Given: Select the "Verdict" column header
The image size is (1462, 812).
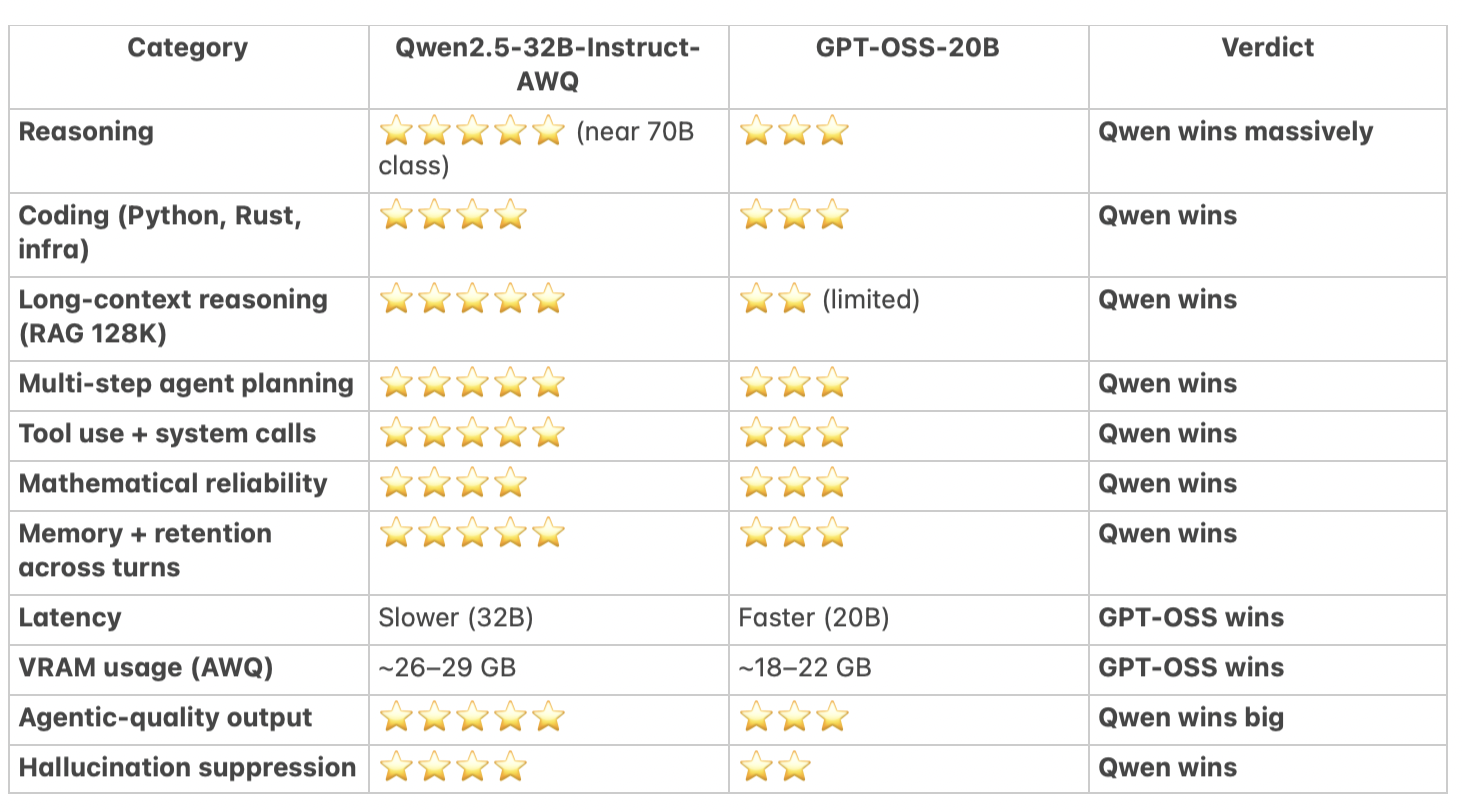Looking at the screenshot, I should click(1267, 48).
